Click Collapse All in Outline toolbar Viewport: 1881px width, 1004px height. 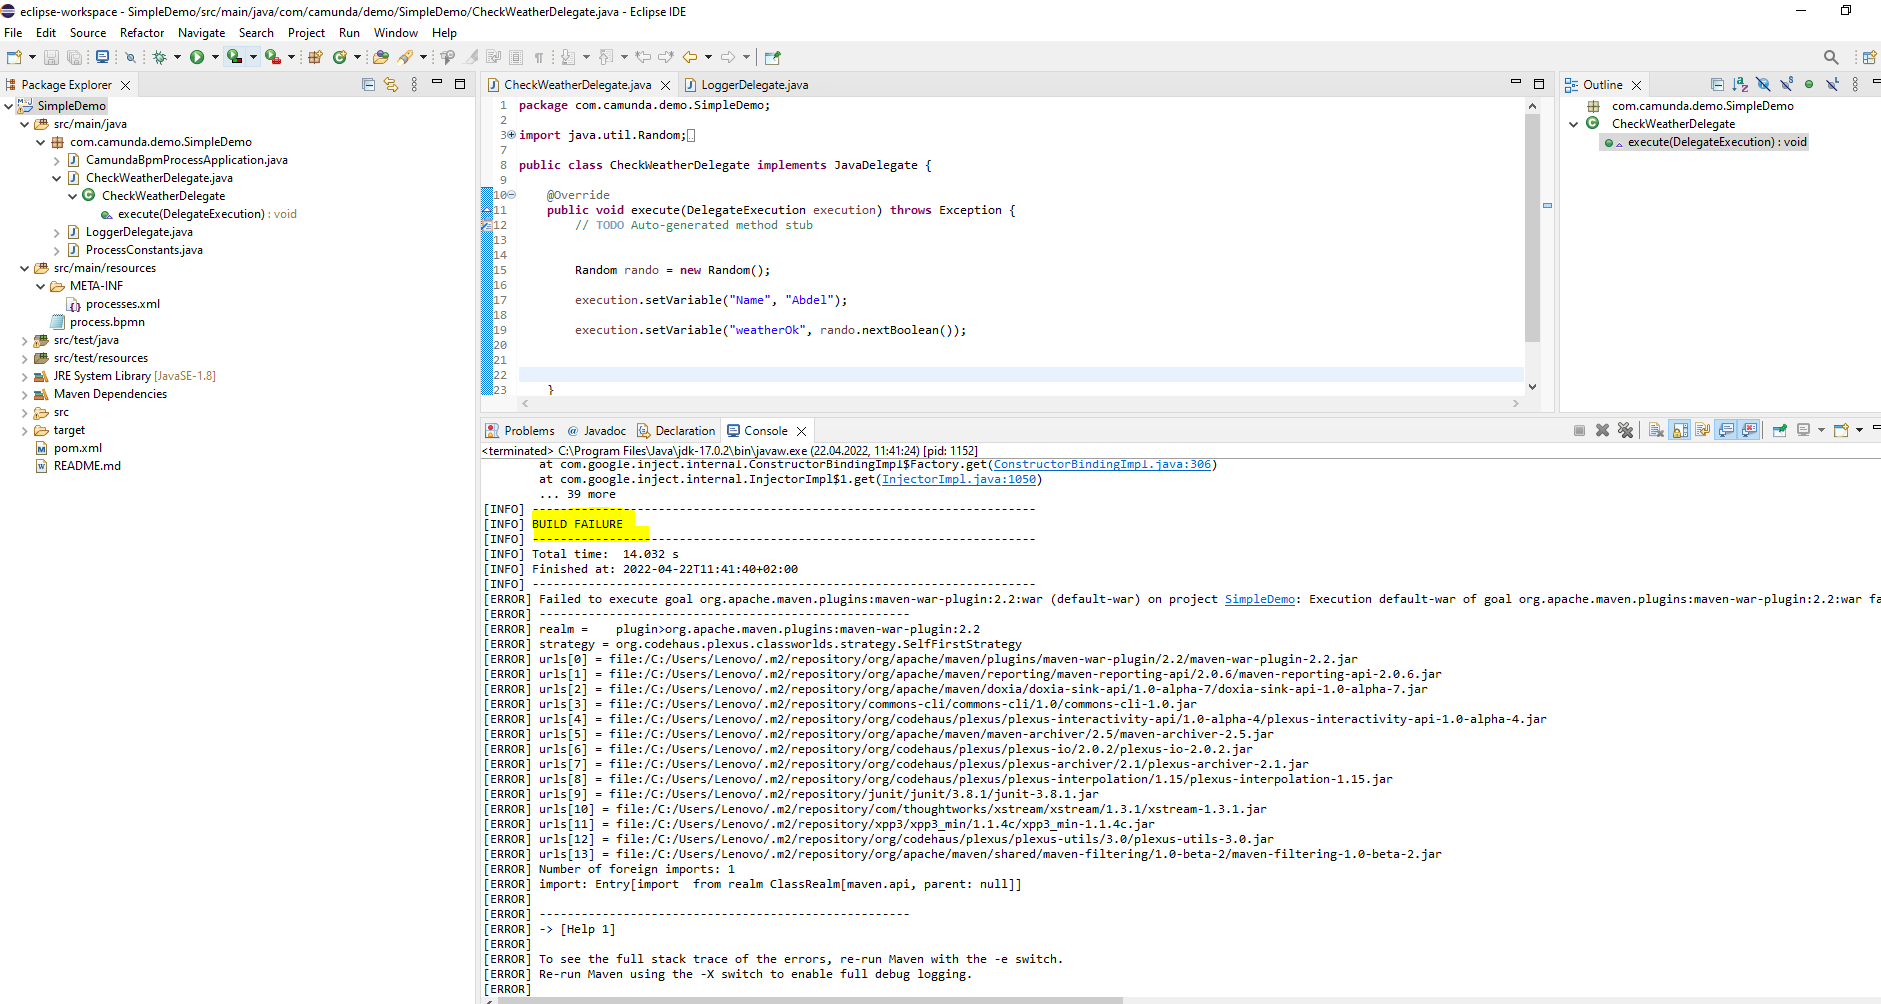[1717, 85]
